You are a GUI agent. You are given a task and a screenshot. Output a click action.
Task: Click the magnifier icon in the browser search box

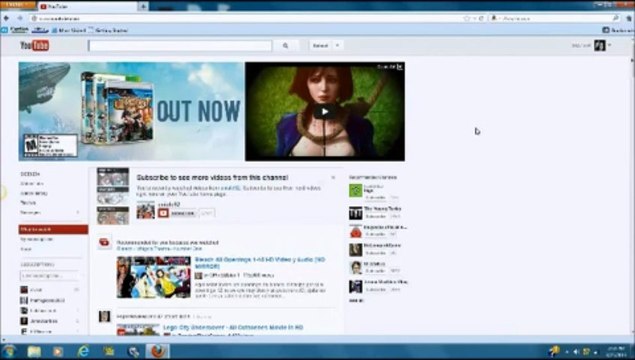pyautogui.click(x=615, y=18)
